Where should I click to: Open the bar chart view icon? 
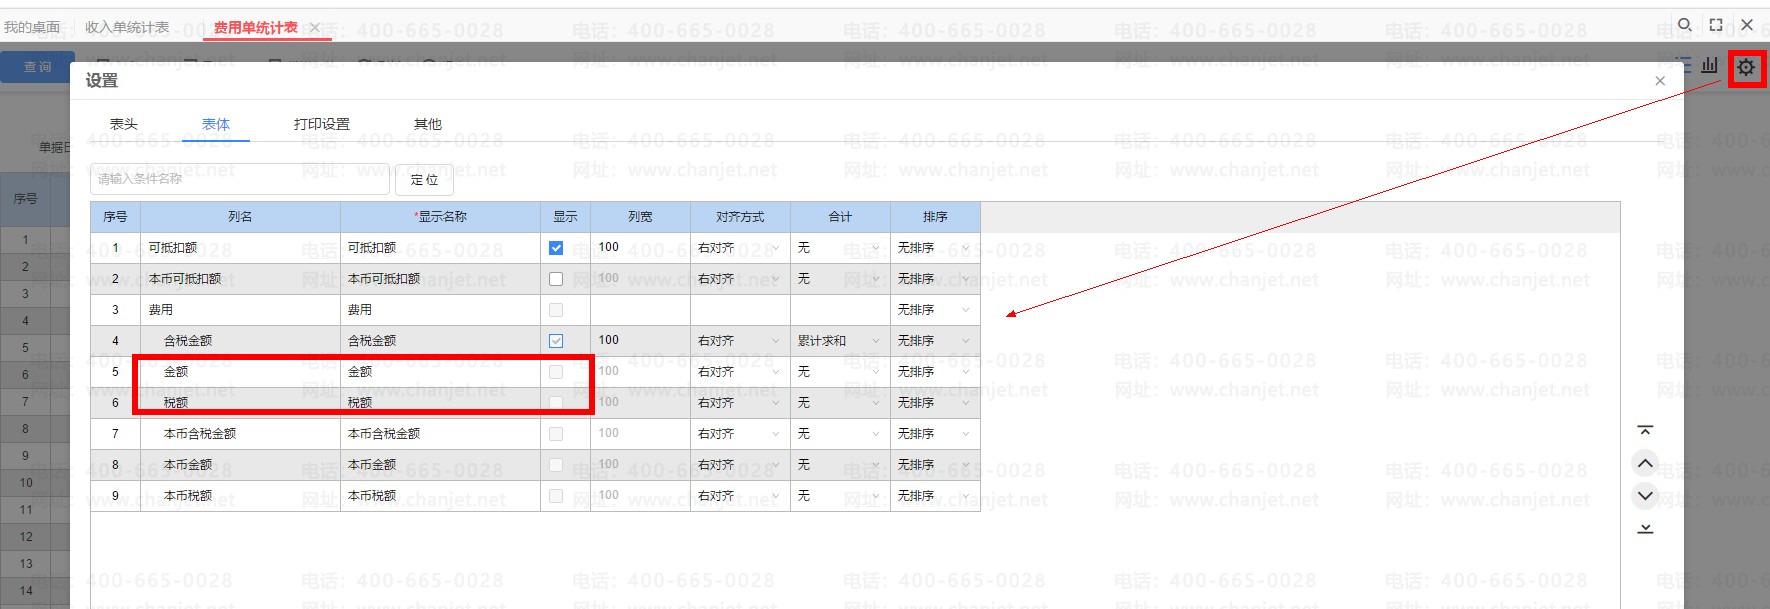pos(1710,65)
